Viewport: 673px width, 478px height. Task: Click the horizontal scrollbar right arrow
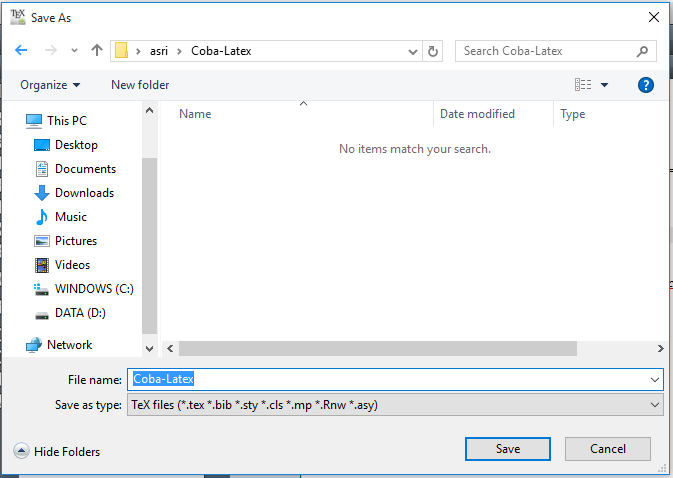[x=661, y=348]
